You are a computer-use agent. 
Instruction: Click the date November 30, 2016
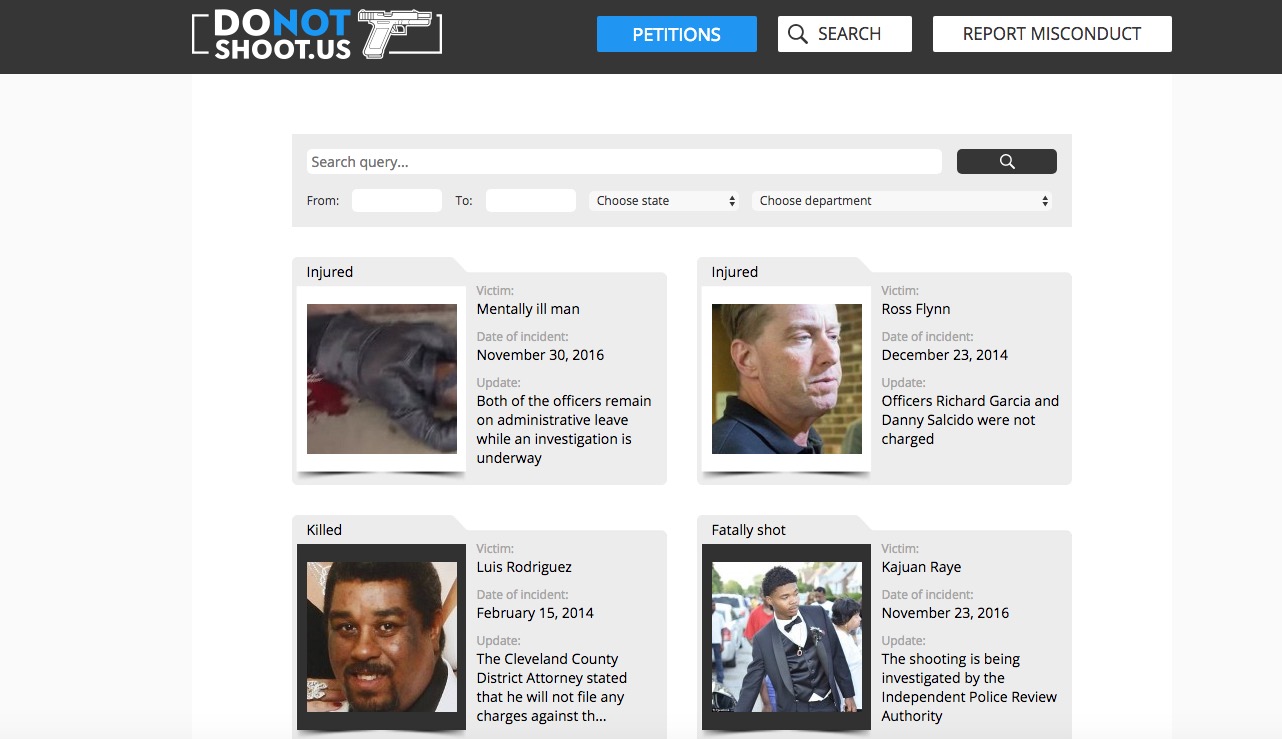540,355
